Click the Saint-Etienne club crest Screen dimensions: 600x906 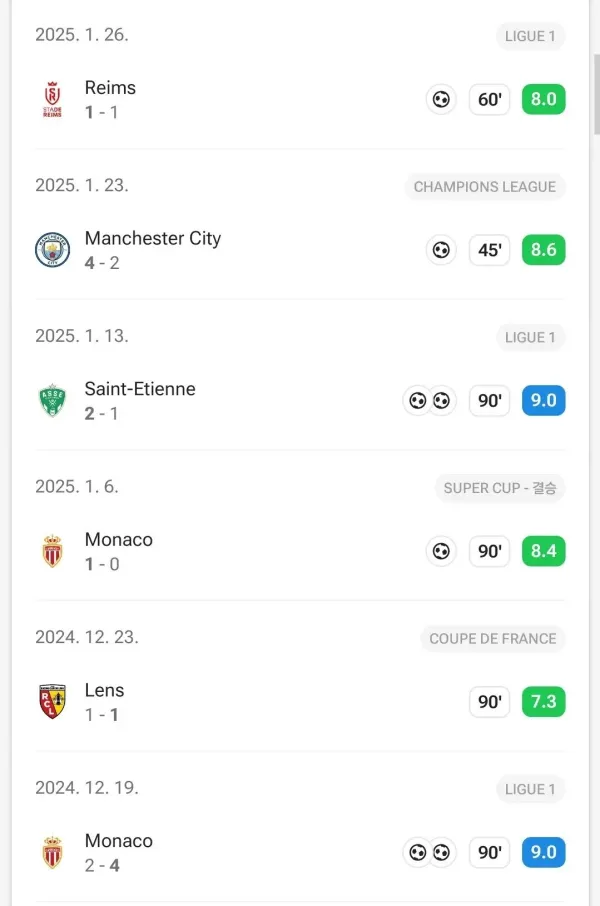(53, 401)
